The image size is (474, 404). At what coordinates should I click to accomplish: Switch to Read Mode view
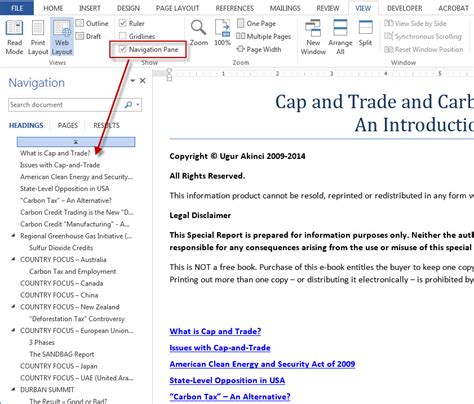click(x=14, y=37)
